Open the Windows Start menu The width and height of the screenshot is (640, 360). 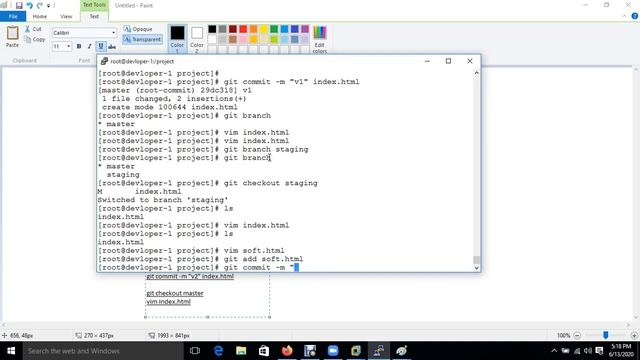pos(11,351)
